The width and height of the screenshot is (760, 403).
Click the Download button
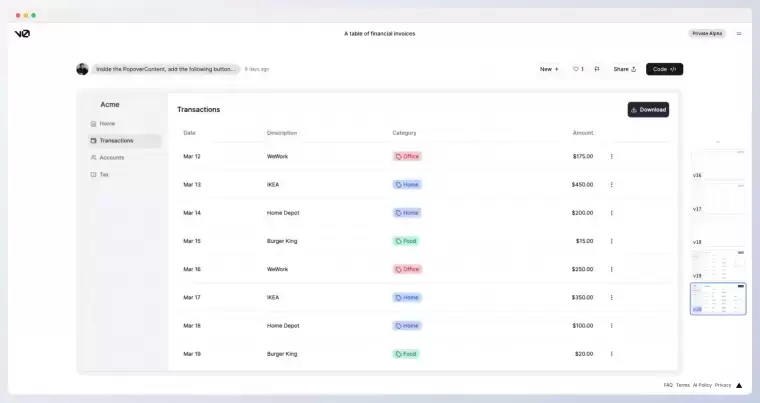(648, 110)
